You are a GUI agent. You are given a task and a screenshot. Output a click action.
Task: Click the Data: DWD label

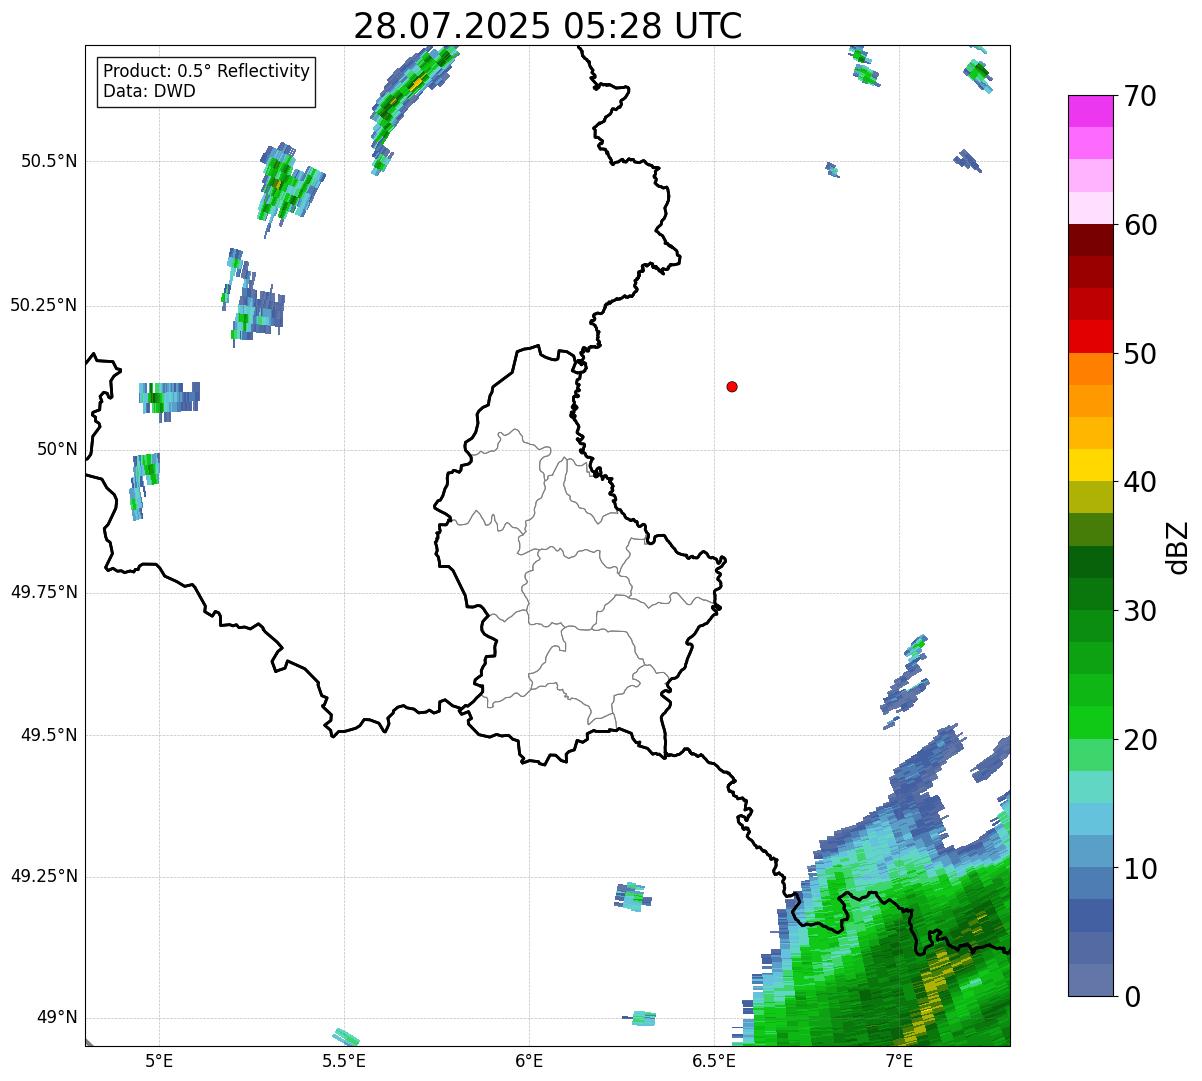pos(149,91)
